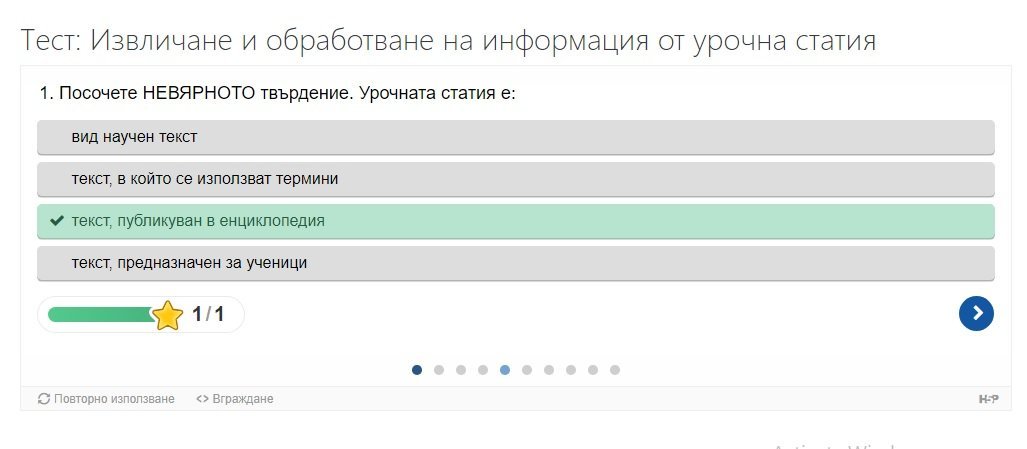Jump to eighth question dot
This screenshot has height=449, width=1027.
click(x=571, y=370)
